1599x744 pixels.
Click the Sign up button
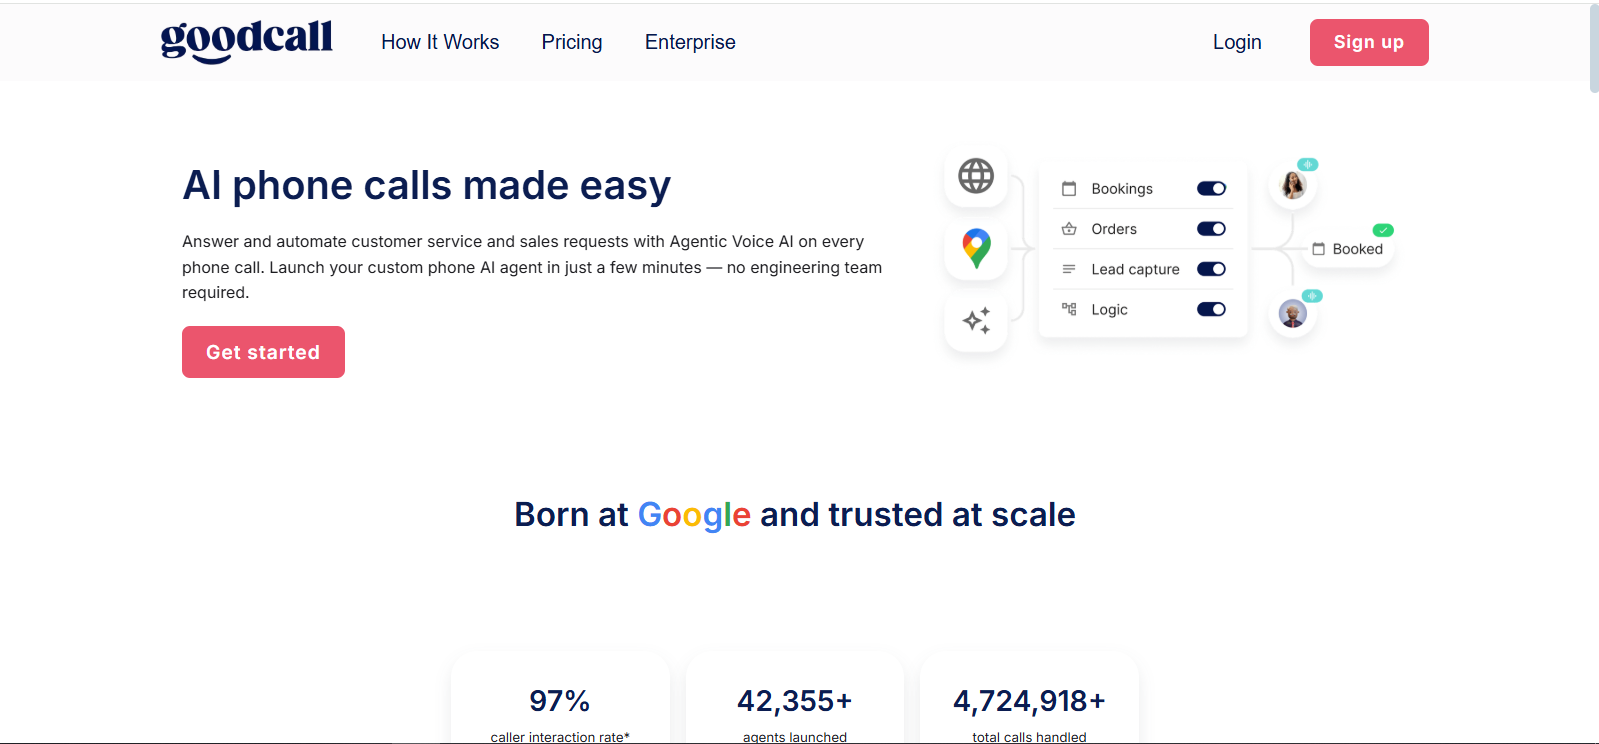pos(1369,42)
